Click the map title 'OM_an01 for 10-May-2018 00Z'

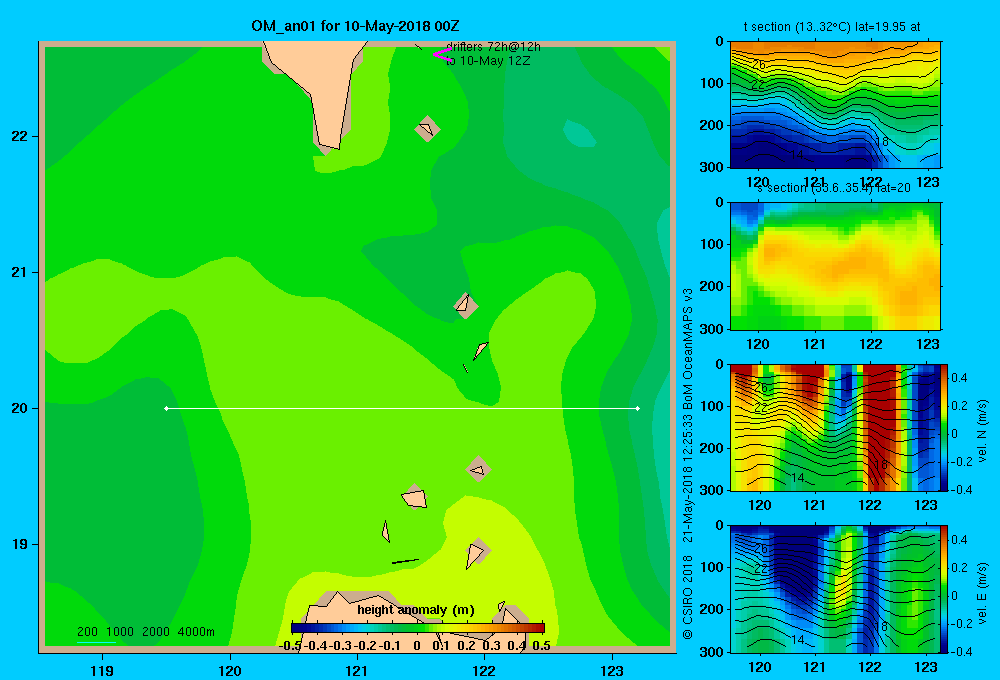pos(355,26)
